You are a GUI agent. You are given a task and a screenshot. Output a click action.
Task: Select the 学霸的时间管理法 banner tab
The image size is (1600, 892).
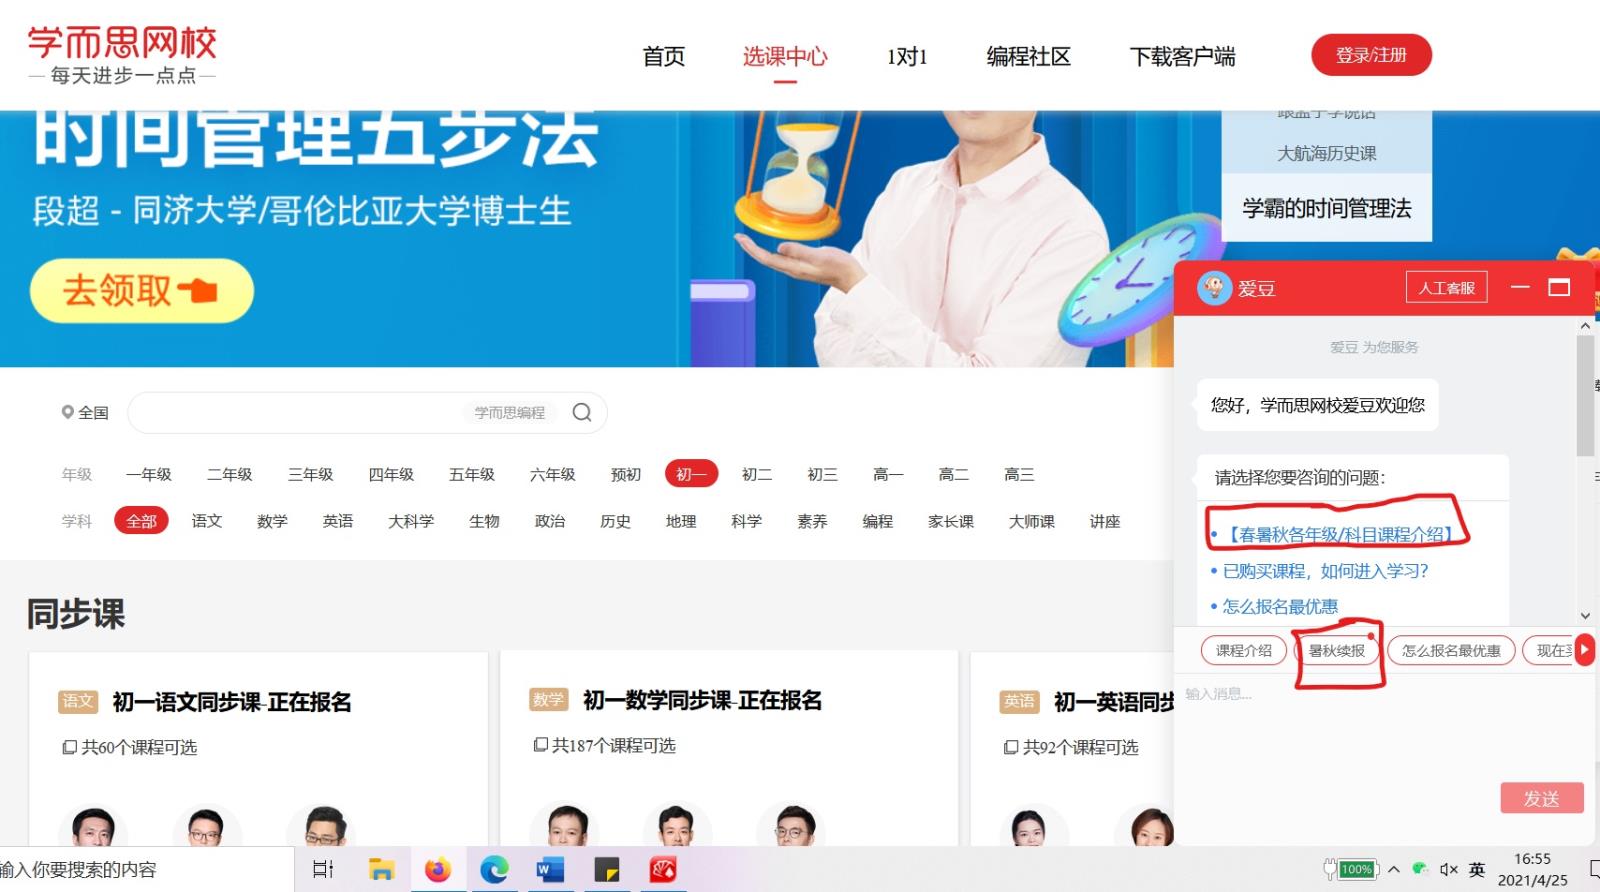coord(1326,208)
